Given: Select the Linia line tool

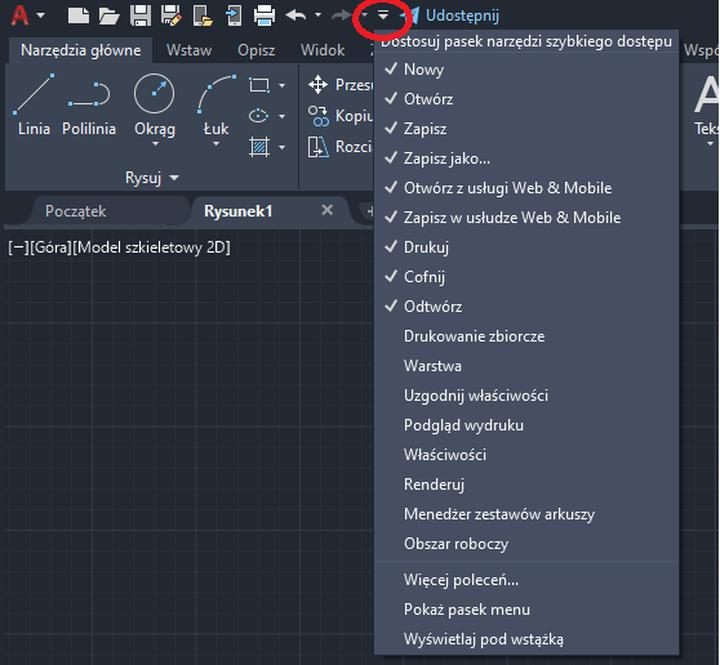Looking at the screenshot, I should (x=34, y=105).
